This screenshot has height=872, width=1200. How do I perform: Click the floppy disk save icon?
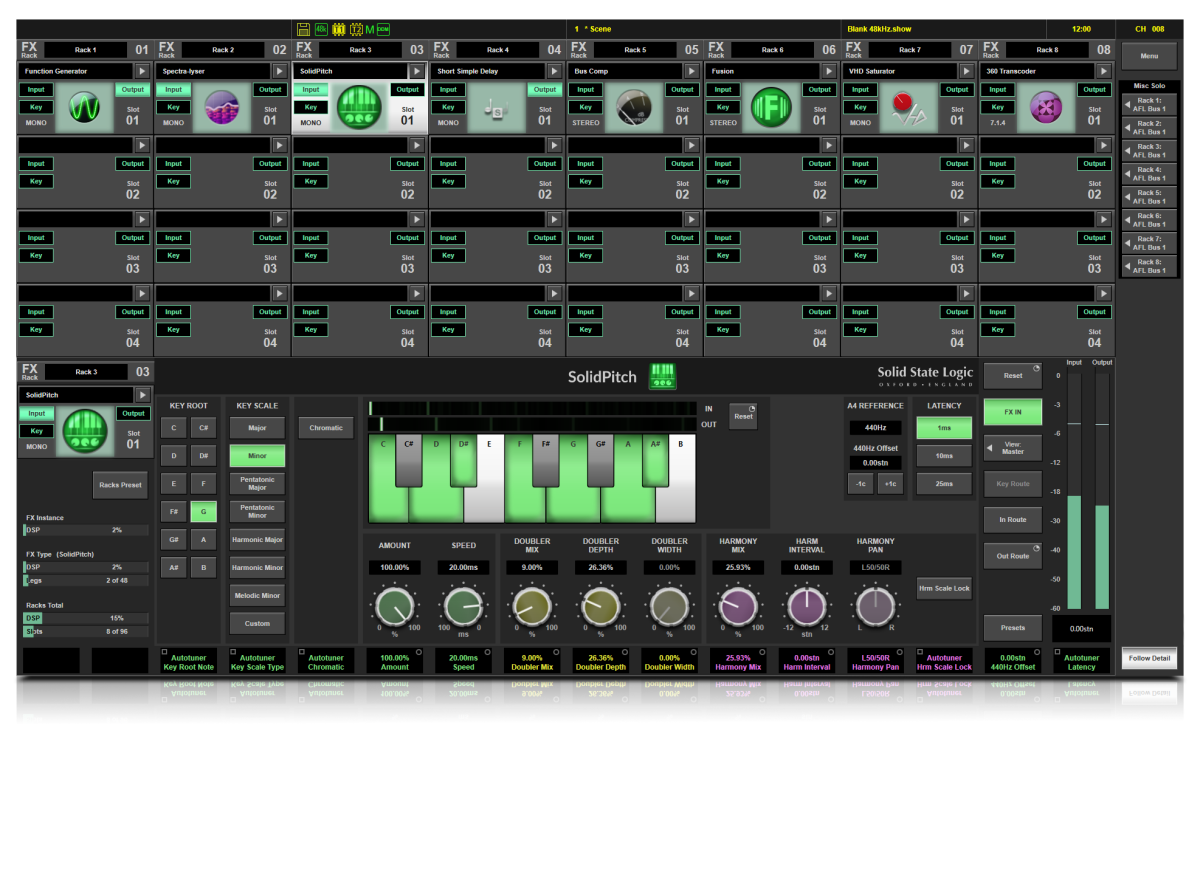(x=303, y=29)
